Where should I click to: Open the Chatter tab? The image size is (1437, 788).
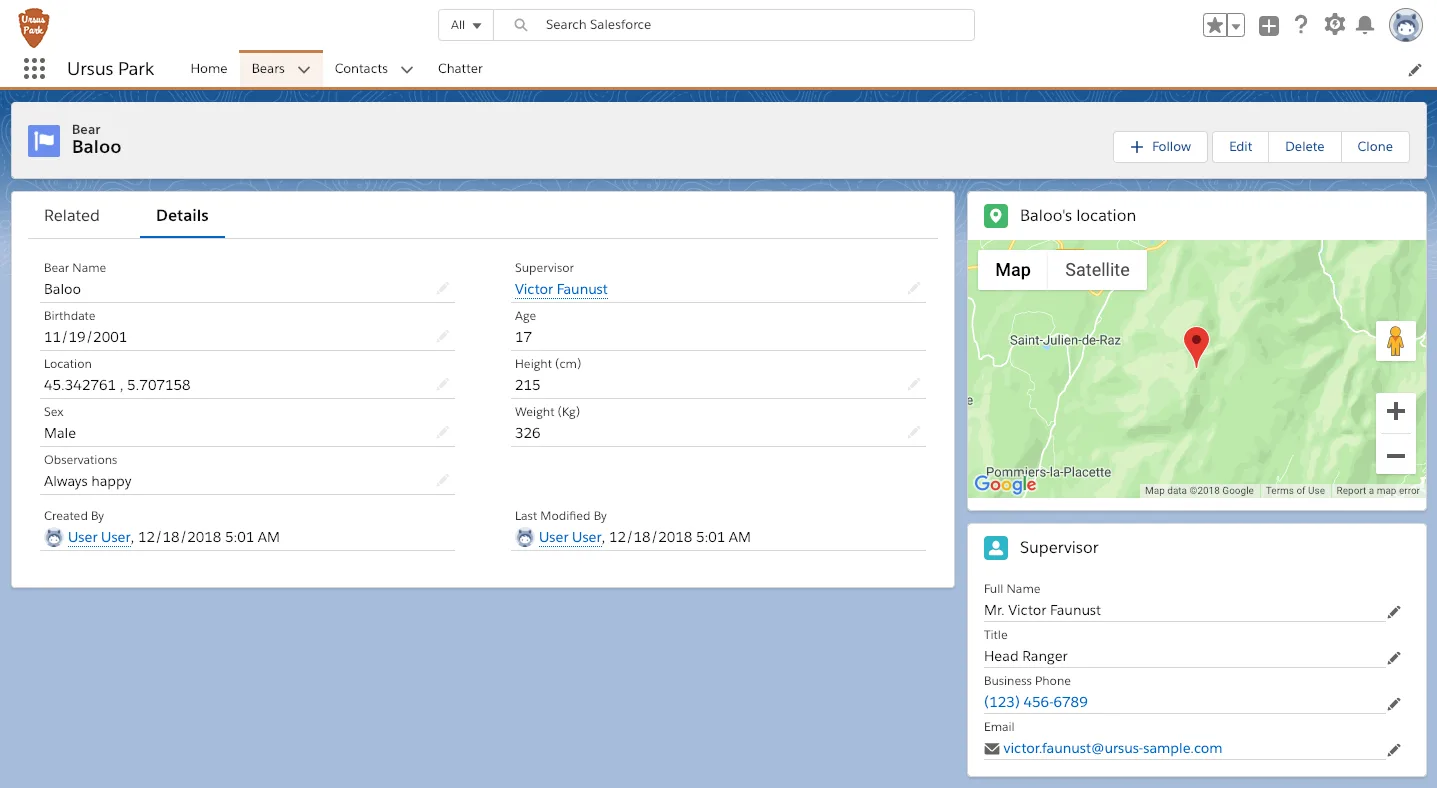tap(460, 69)
